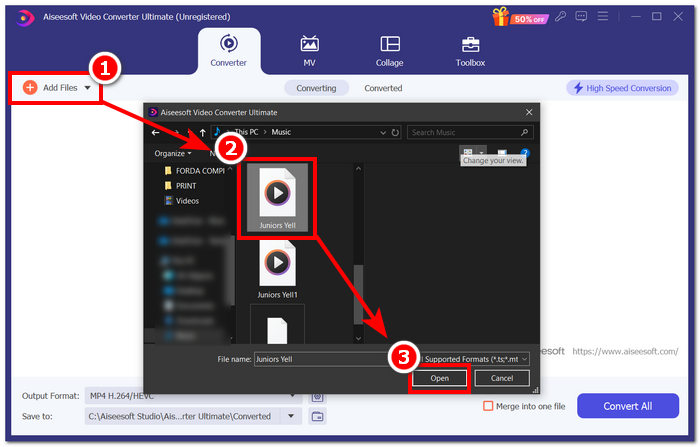Click the refresh icon in file dialog address bar
Image resolution: width=700 pixels, height=447 pixels.
[397, 132]
